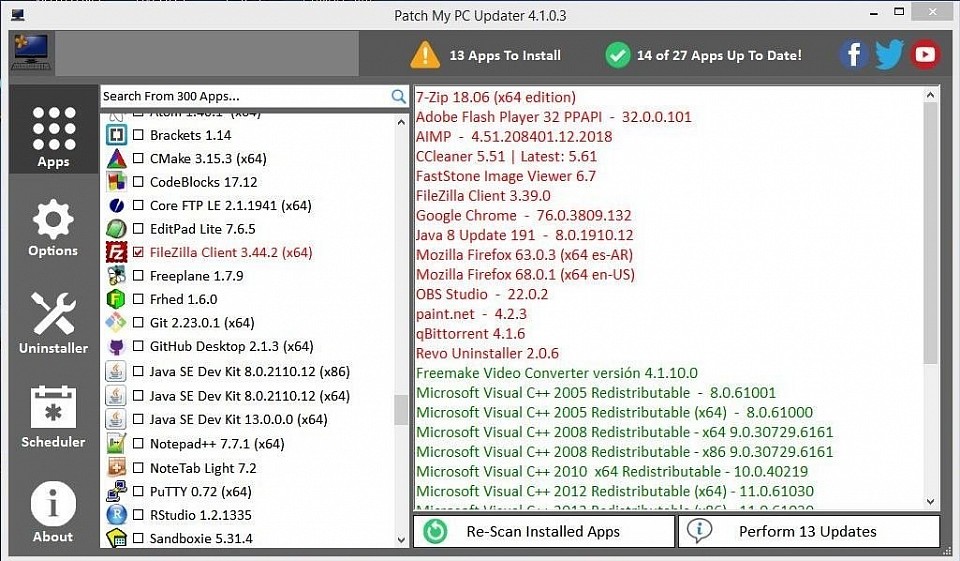
Task: Click installed apps list scroll up arrow
Action: pyautogui.click(x=931, y=95)
